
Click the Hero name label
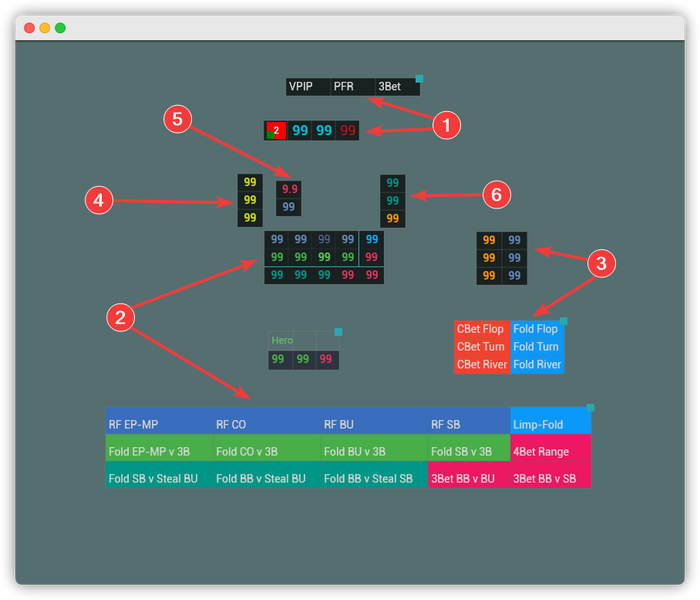(x=281, y=341)
